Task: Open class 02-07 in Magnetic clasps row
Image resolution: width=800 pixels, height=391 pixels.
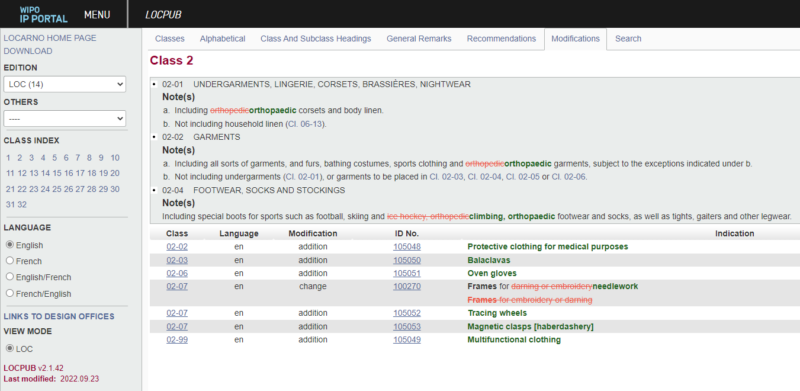Action: point(177,326)
